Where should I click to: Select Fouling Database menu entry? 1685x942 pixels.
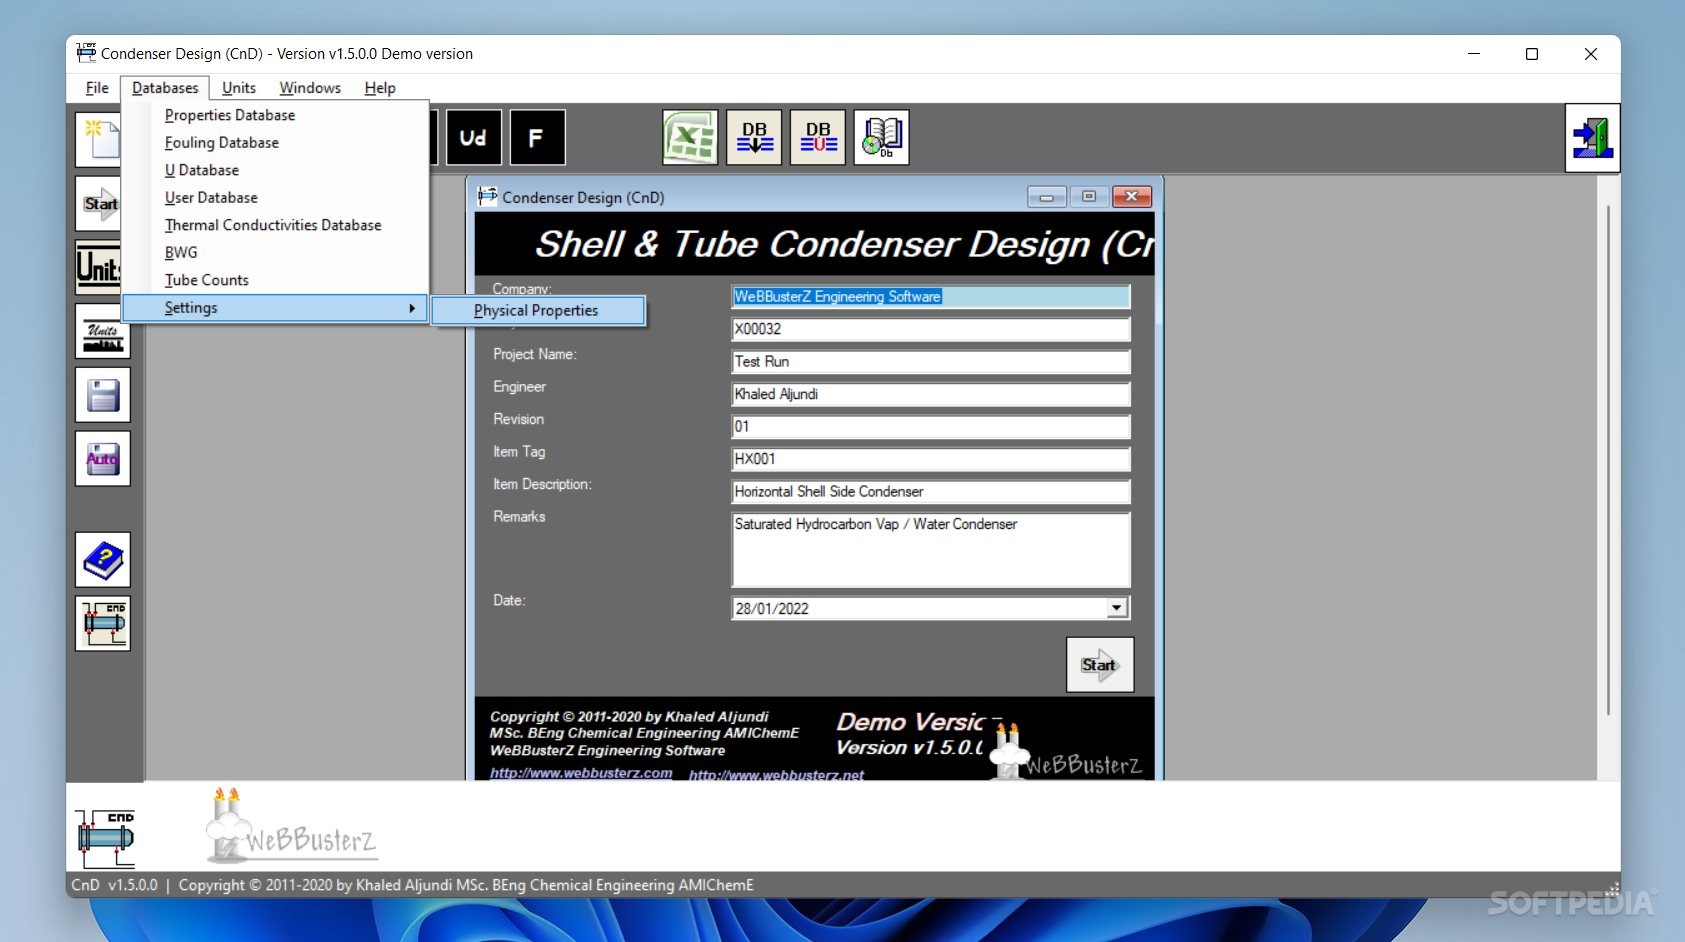tap(275, 143)
